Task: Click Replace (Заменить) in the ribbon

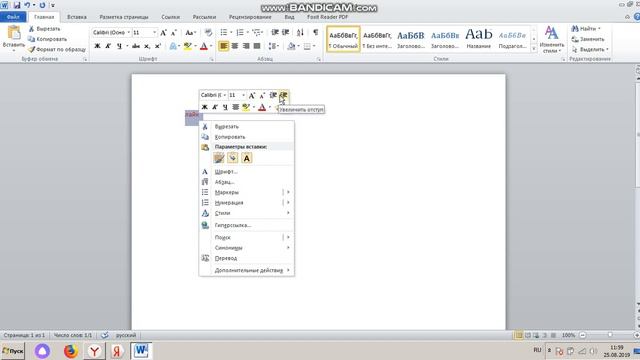Action: coord(588,39)
